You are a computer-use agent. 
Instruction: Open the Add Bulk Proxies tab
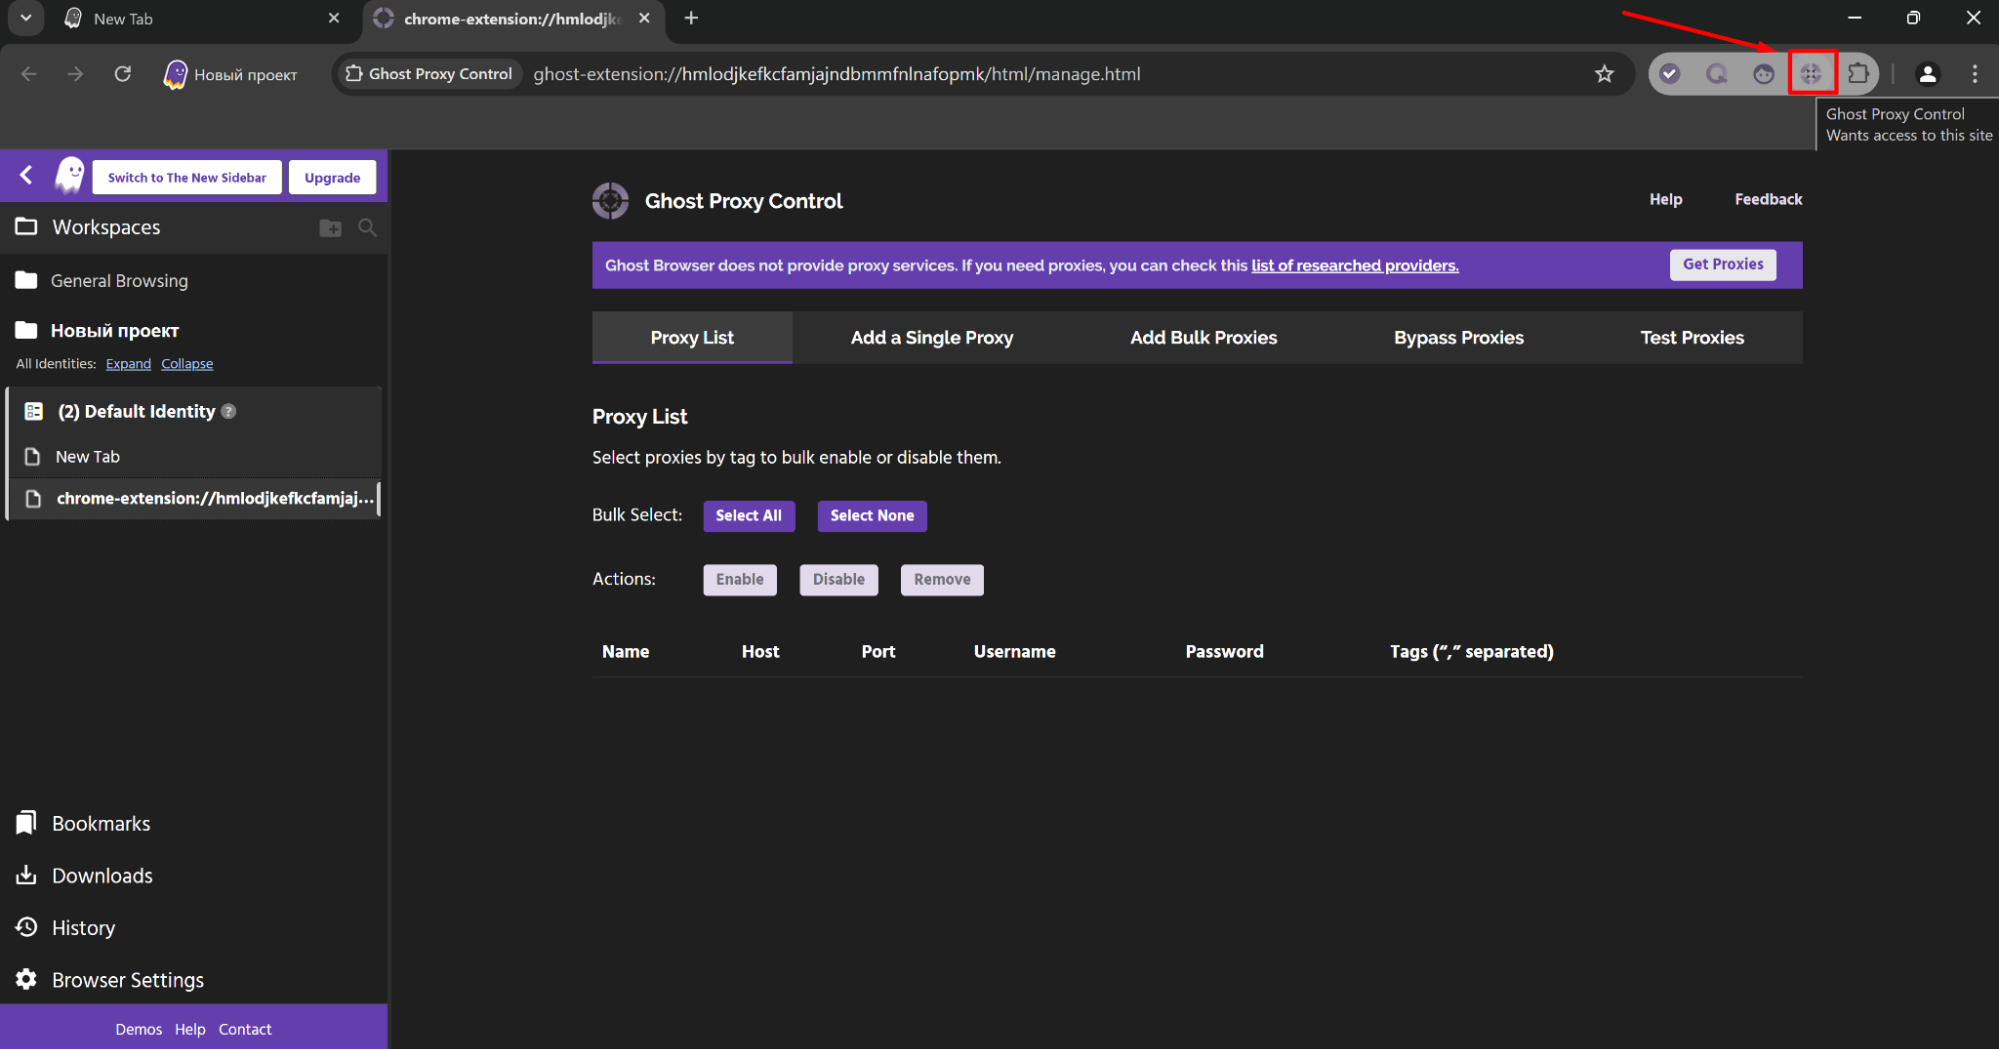(x=1203, y=338)
